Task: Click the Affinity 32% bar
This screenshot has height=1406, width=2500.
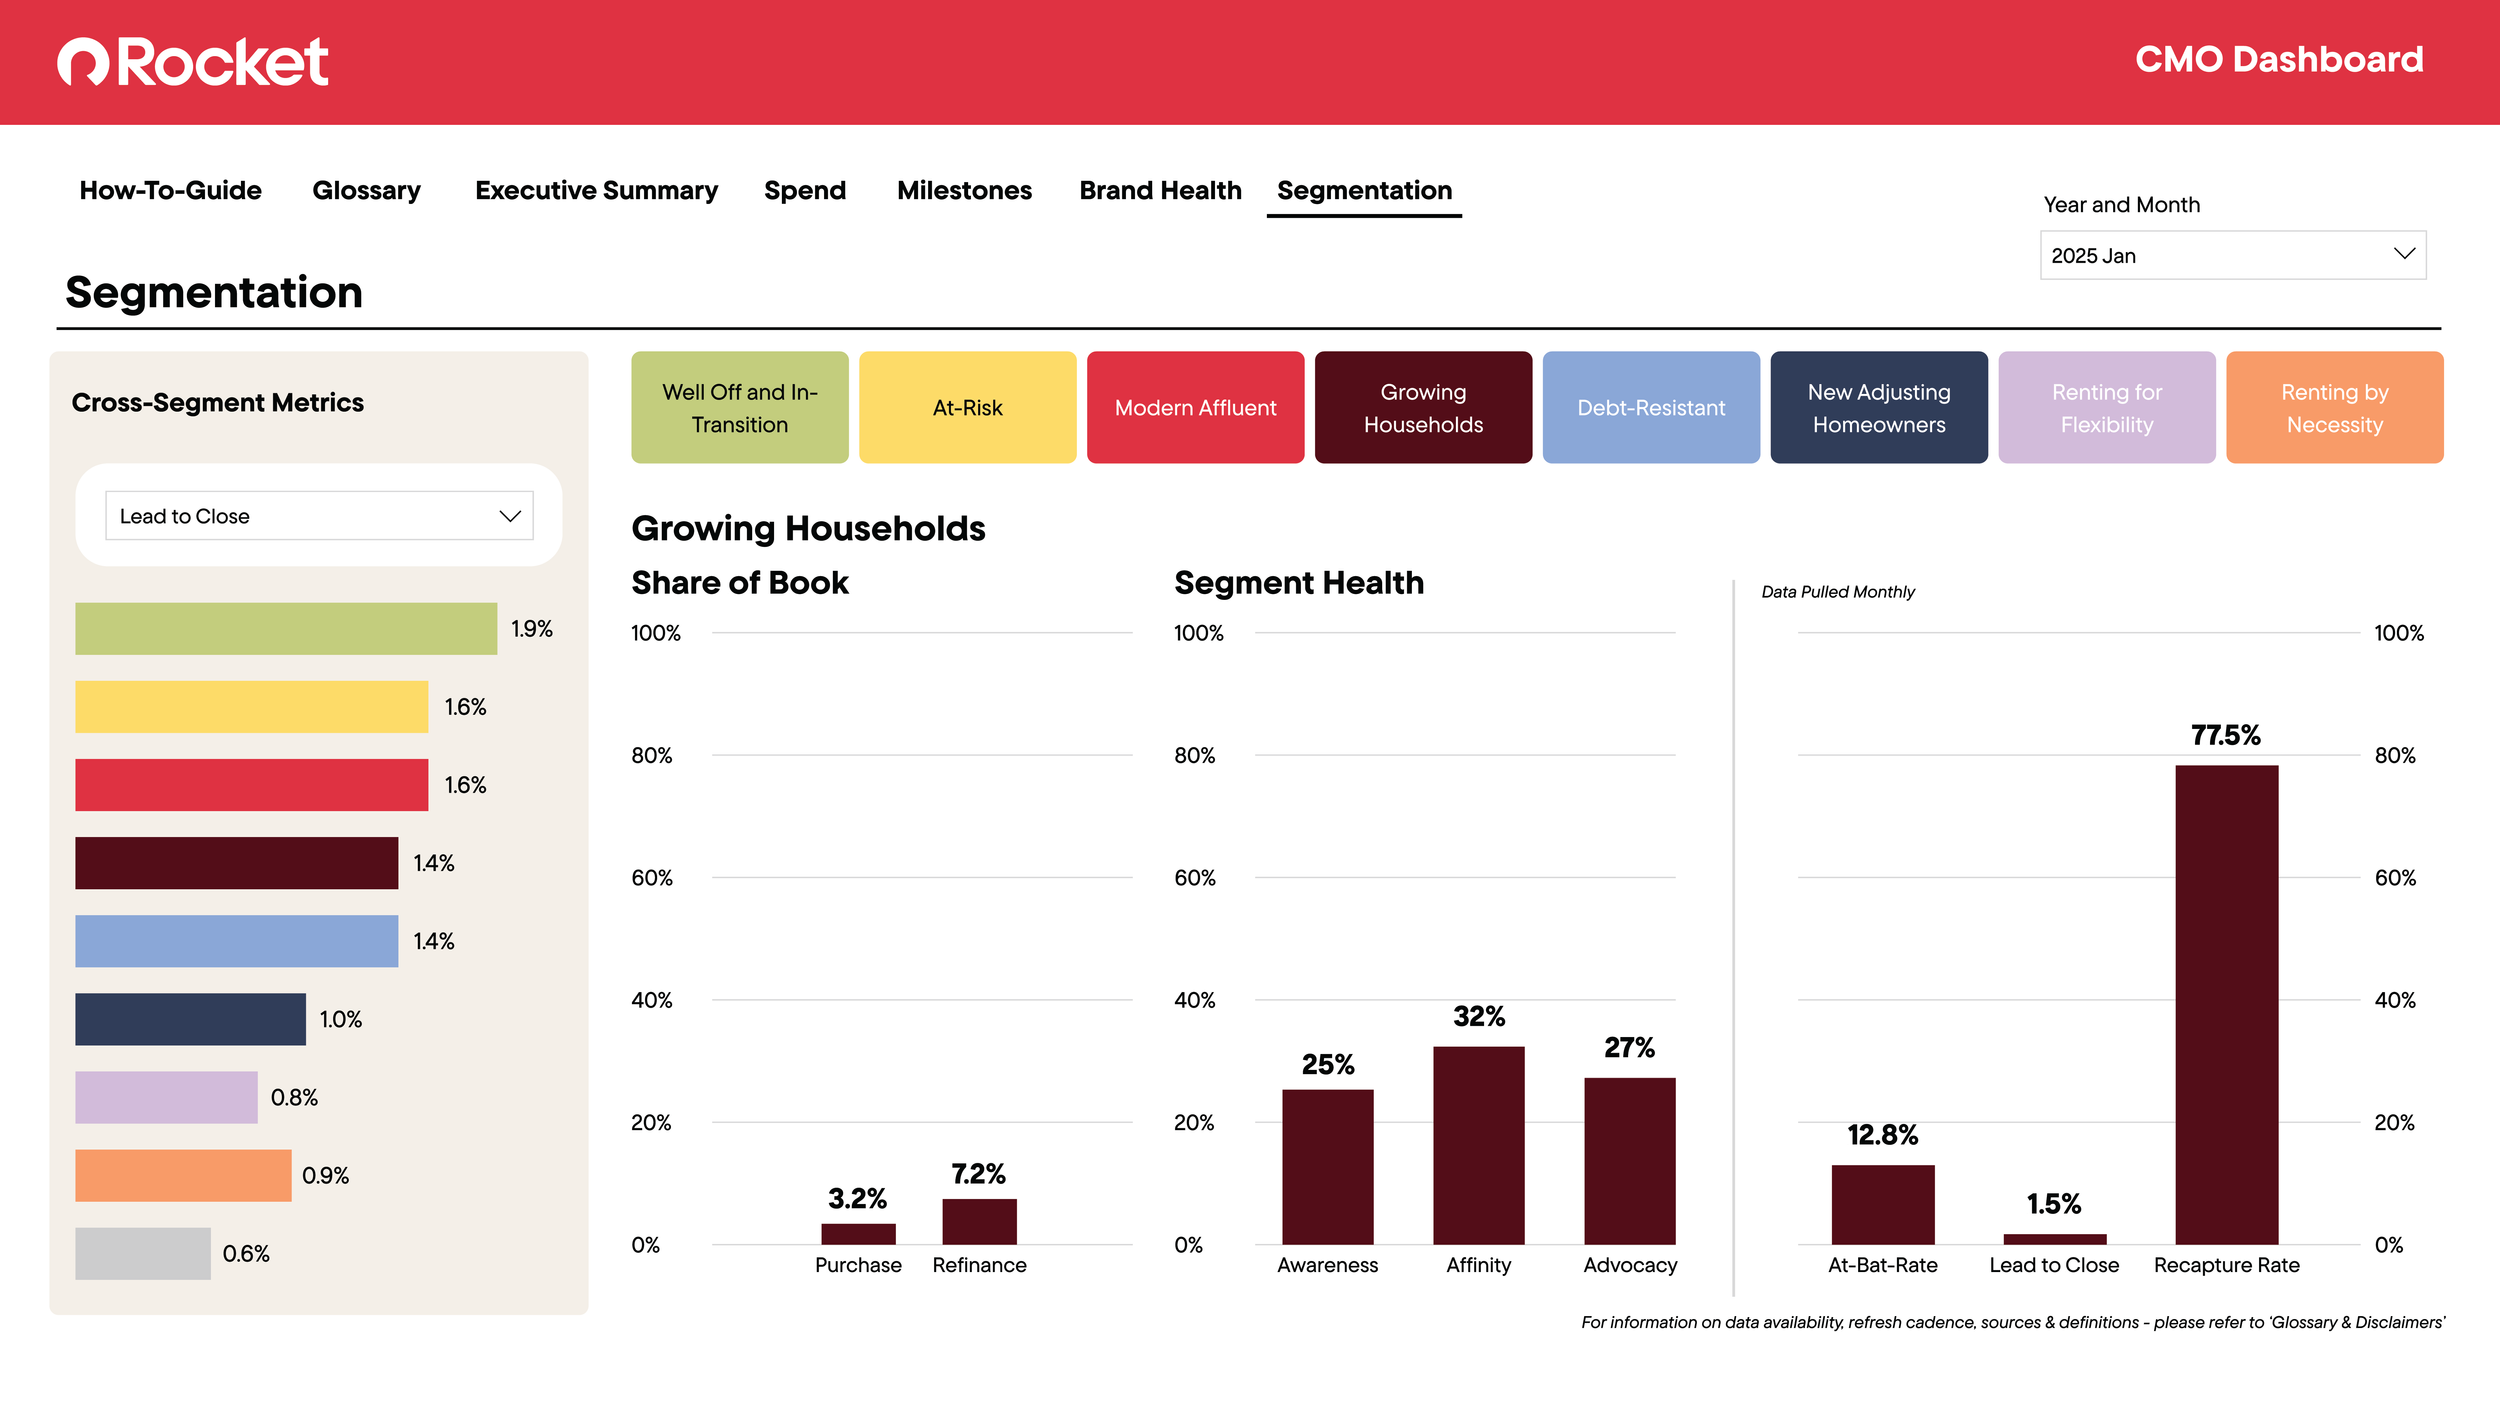Action: click(x=1478, y=1145)
